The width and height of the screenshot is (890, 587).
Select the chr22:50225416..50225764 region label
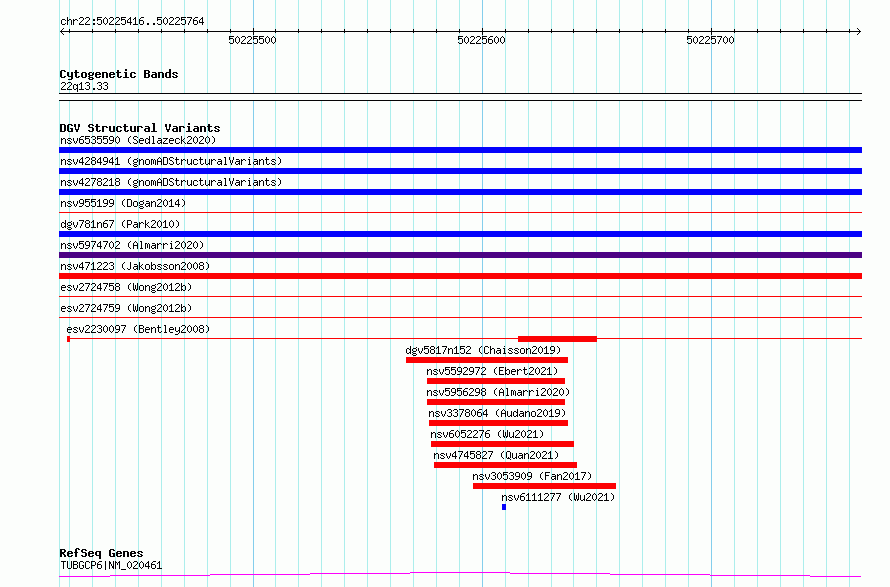[x=132, y=21]
